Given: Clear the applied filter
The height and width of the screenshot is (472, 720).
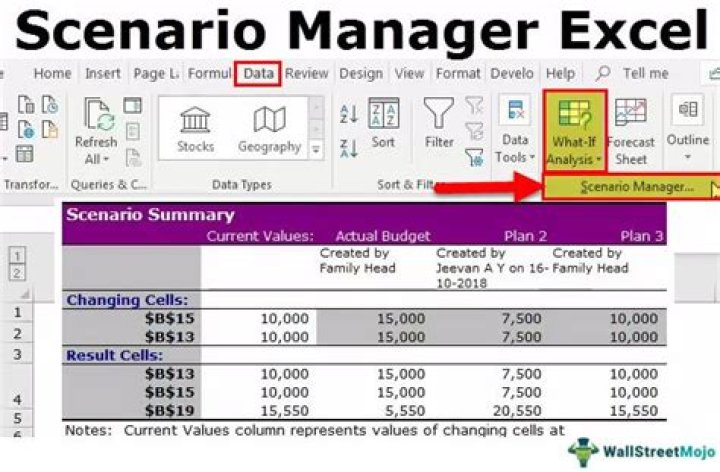Looking at the screenshot, I should click(x=474, y=105).
